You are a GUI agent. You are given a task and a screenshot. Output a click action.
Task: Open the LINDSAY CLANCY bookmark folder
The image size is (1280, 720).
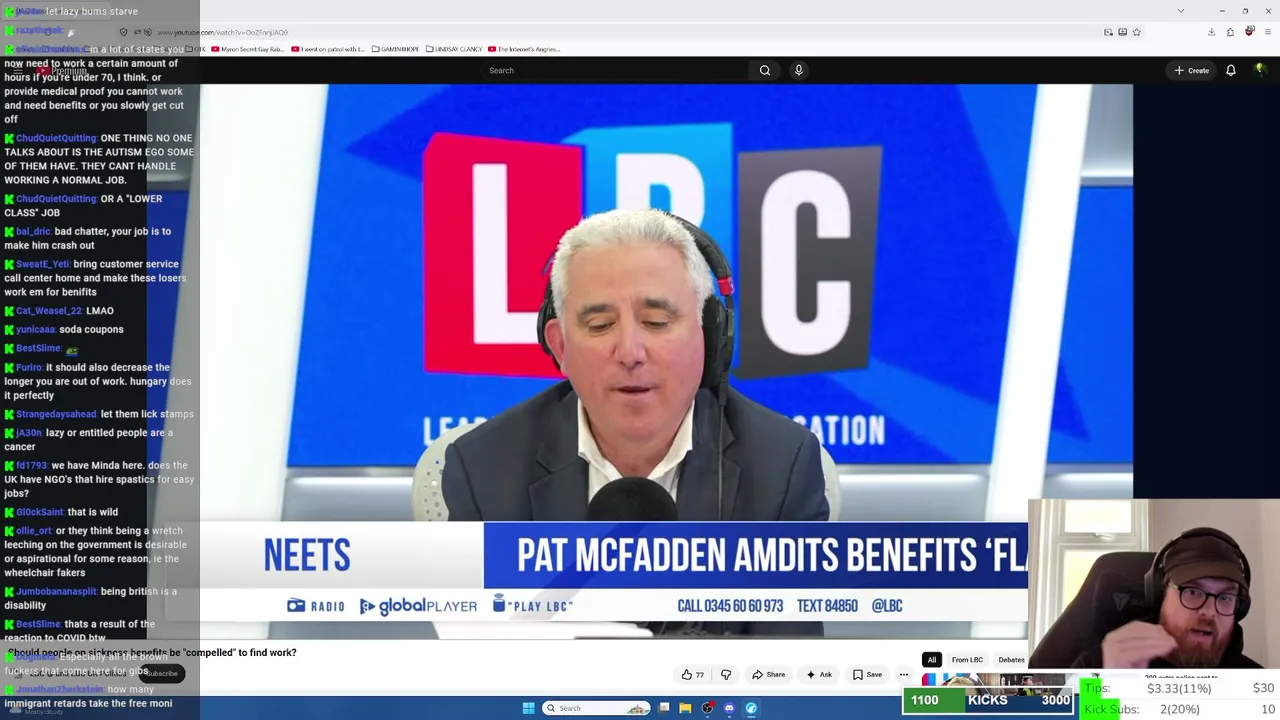click(454, 49)
